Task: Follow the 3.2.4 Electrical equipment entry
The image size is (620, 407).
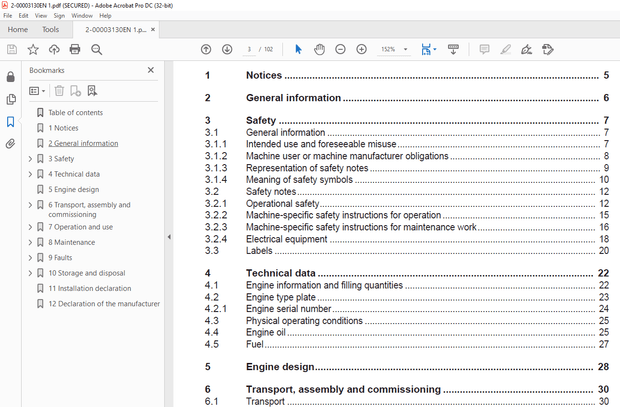Action: tap(407, 239)
